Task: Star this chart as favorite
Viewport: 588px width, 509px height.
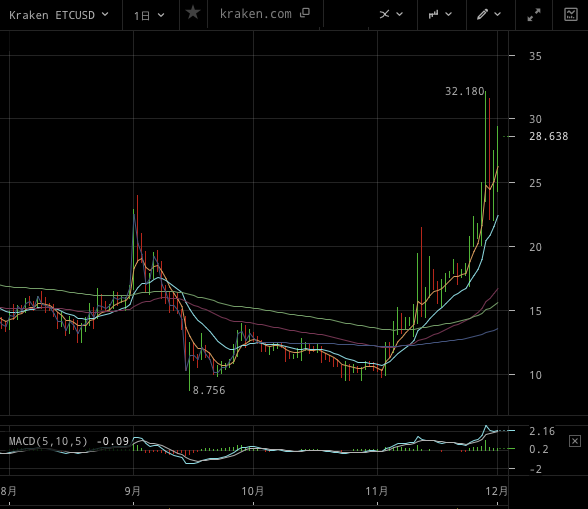Action: (193, 13)
